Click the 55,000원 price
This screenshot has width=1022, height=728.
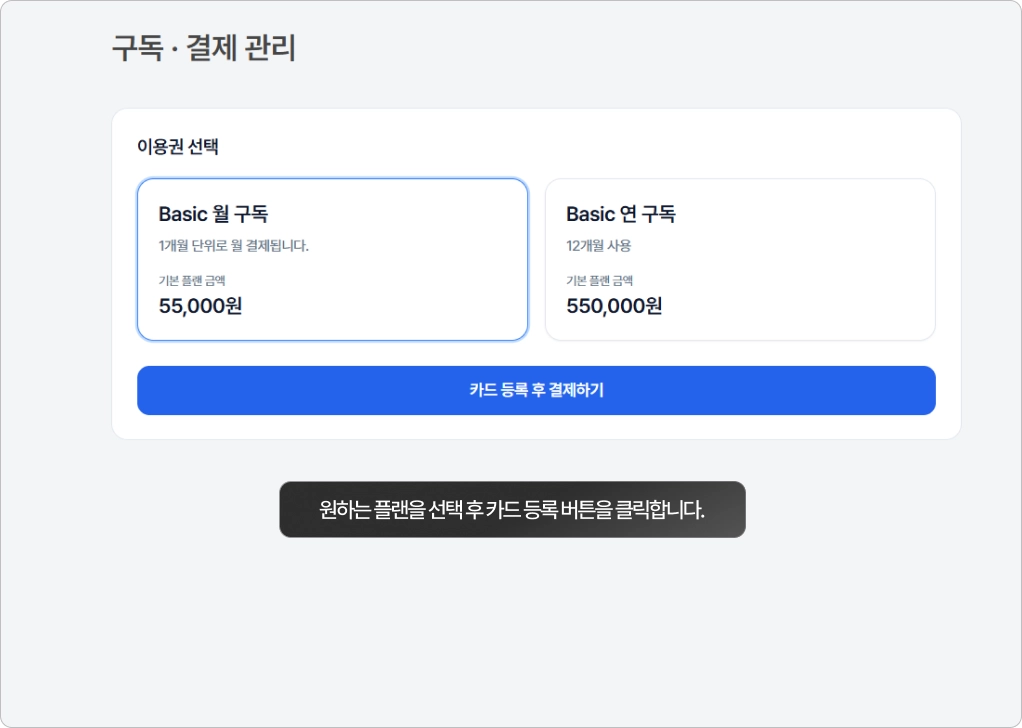(x=200, y=306)
